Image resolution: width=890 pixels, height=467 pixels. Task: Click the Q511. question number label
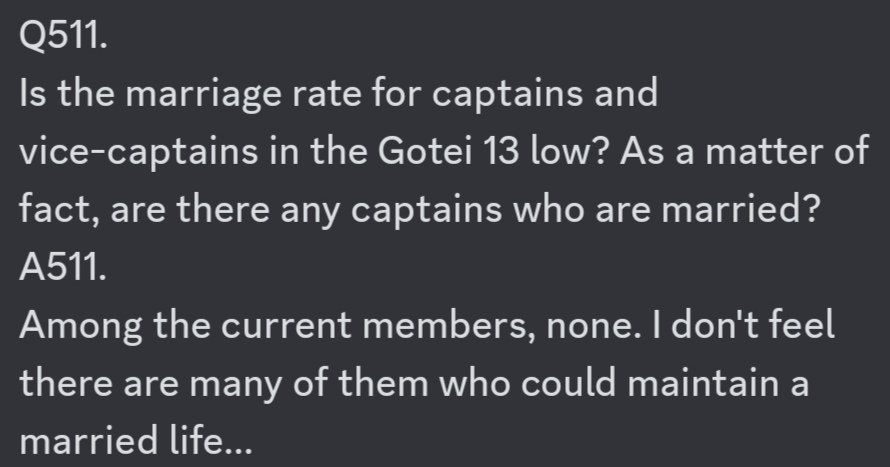pos(63,36)
